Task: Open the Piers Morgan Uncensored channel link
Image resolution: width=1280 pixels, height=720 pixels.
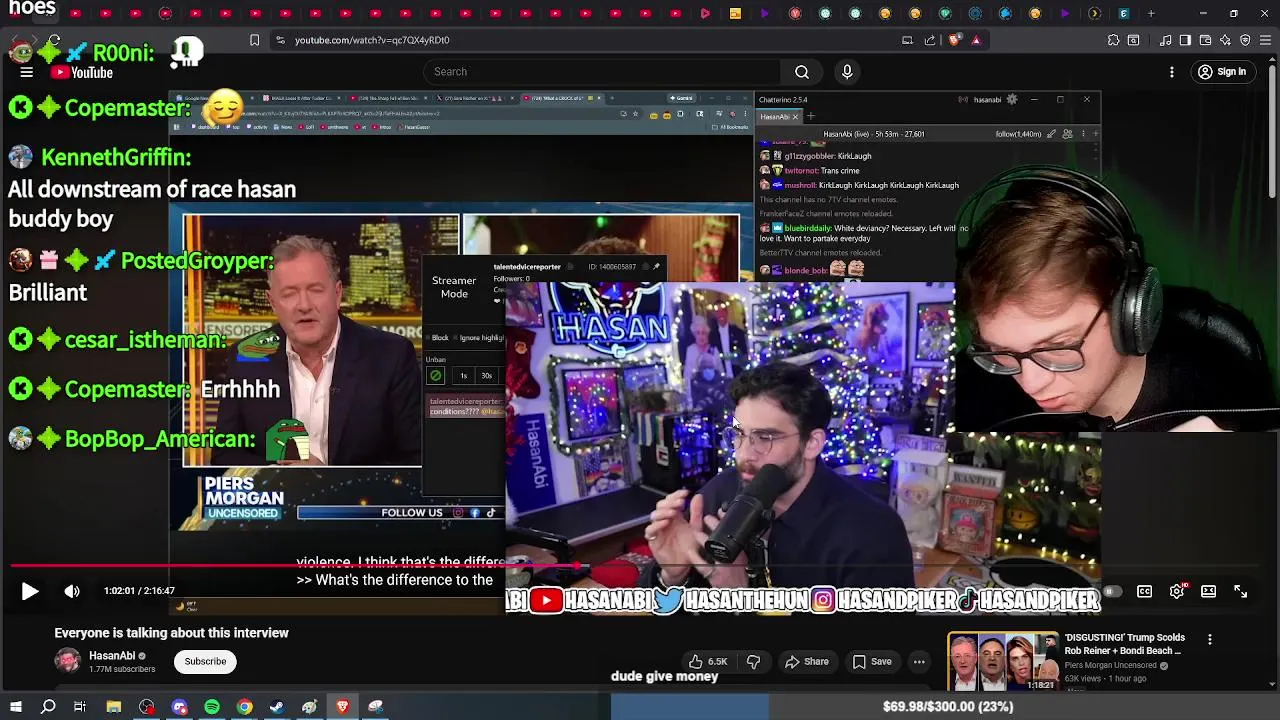Action: [x=1111, y=666]
